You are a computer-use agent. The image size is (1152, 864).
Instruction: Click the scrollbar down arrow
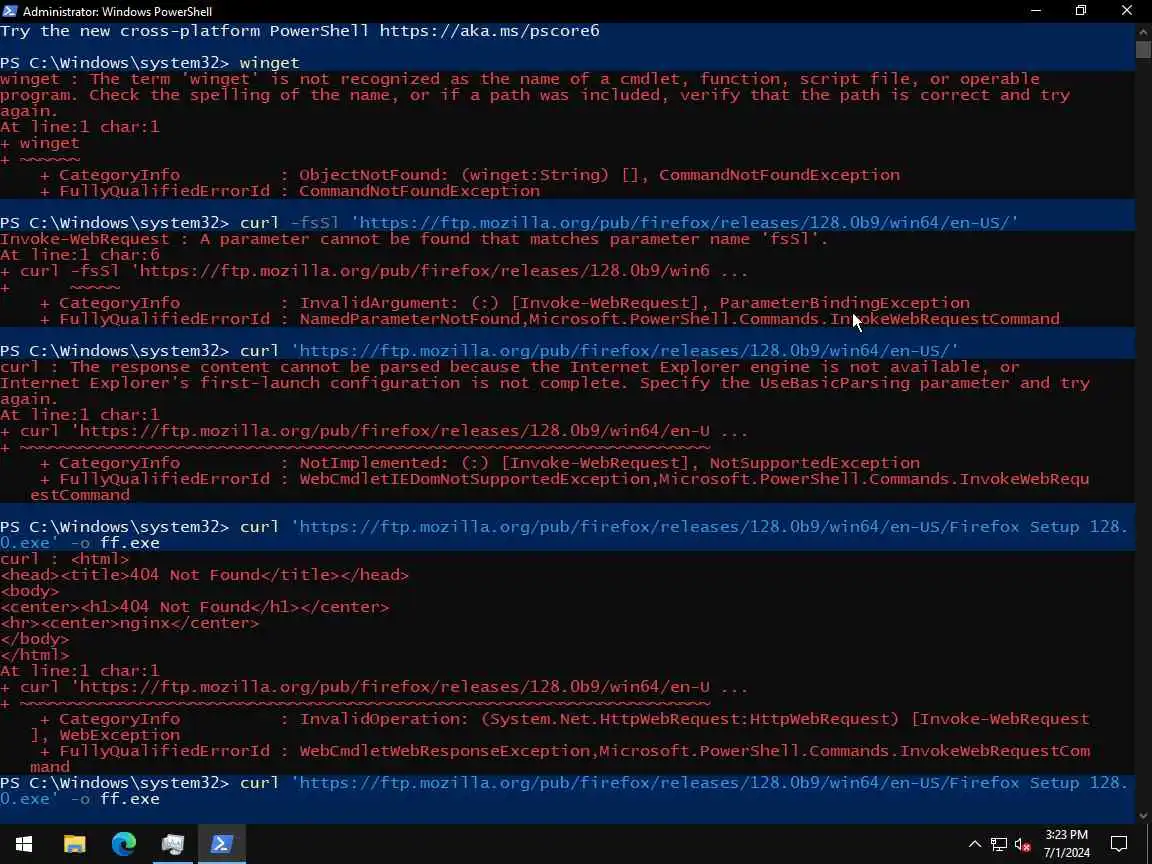click(1143, 816)
